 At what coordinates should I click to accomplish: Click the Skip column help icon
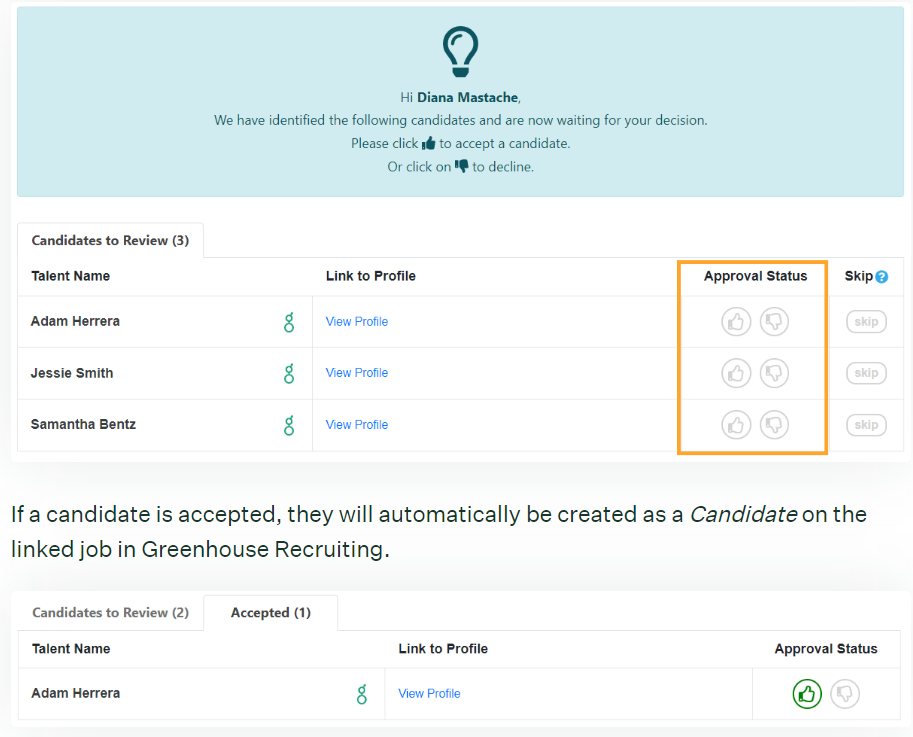881,277
